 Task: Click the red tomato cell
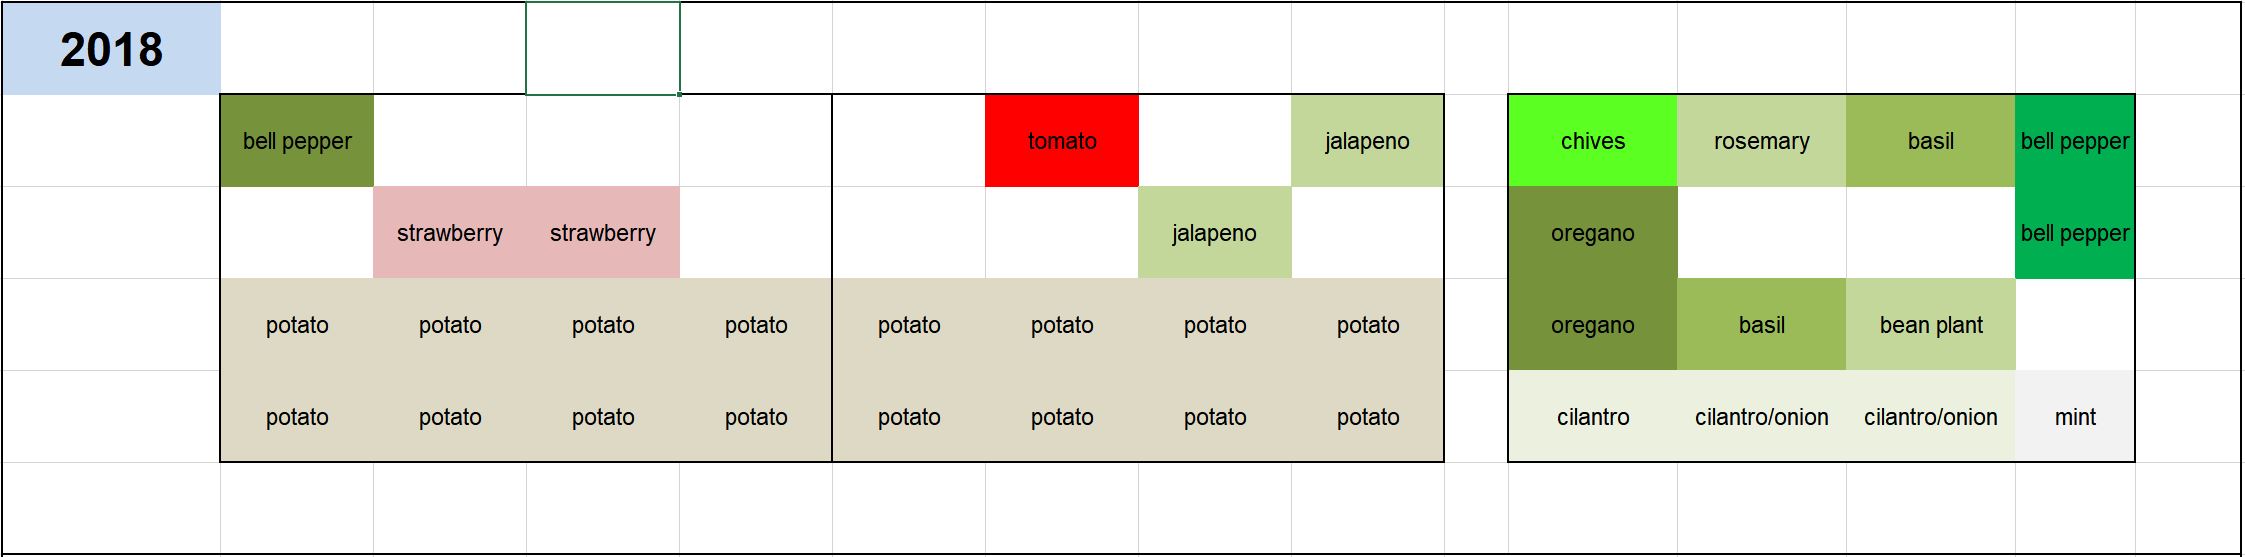coord(1061,141)
